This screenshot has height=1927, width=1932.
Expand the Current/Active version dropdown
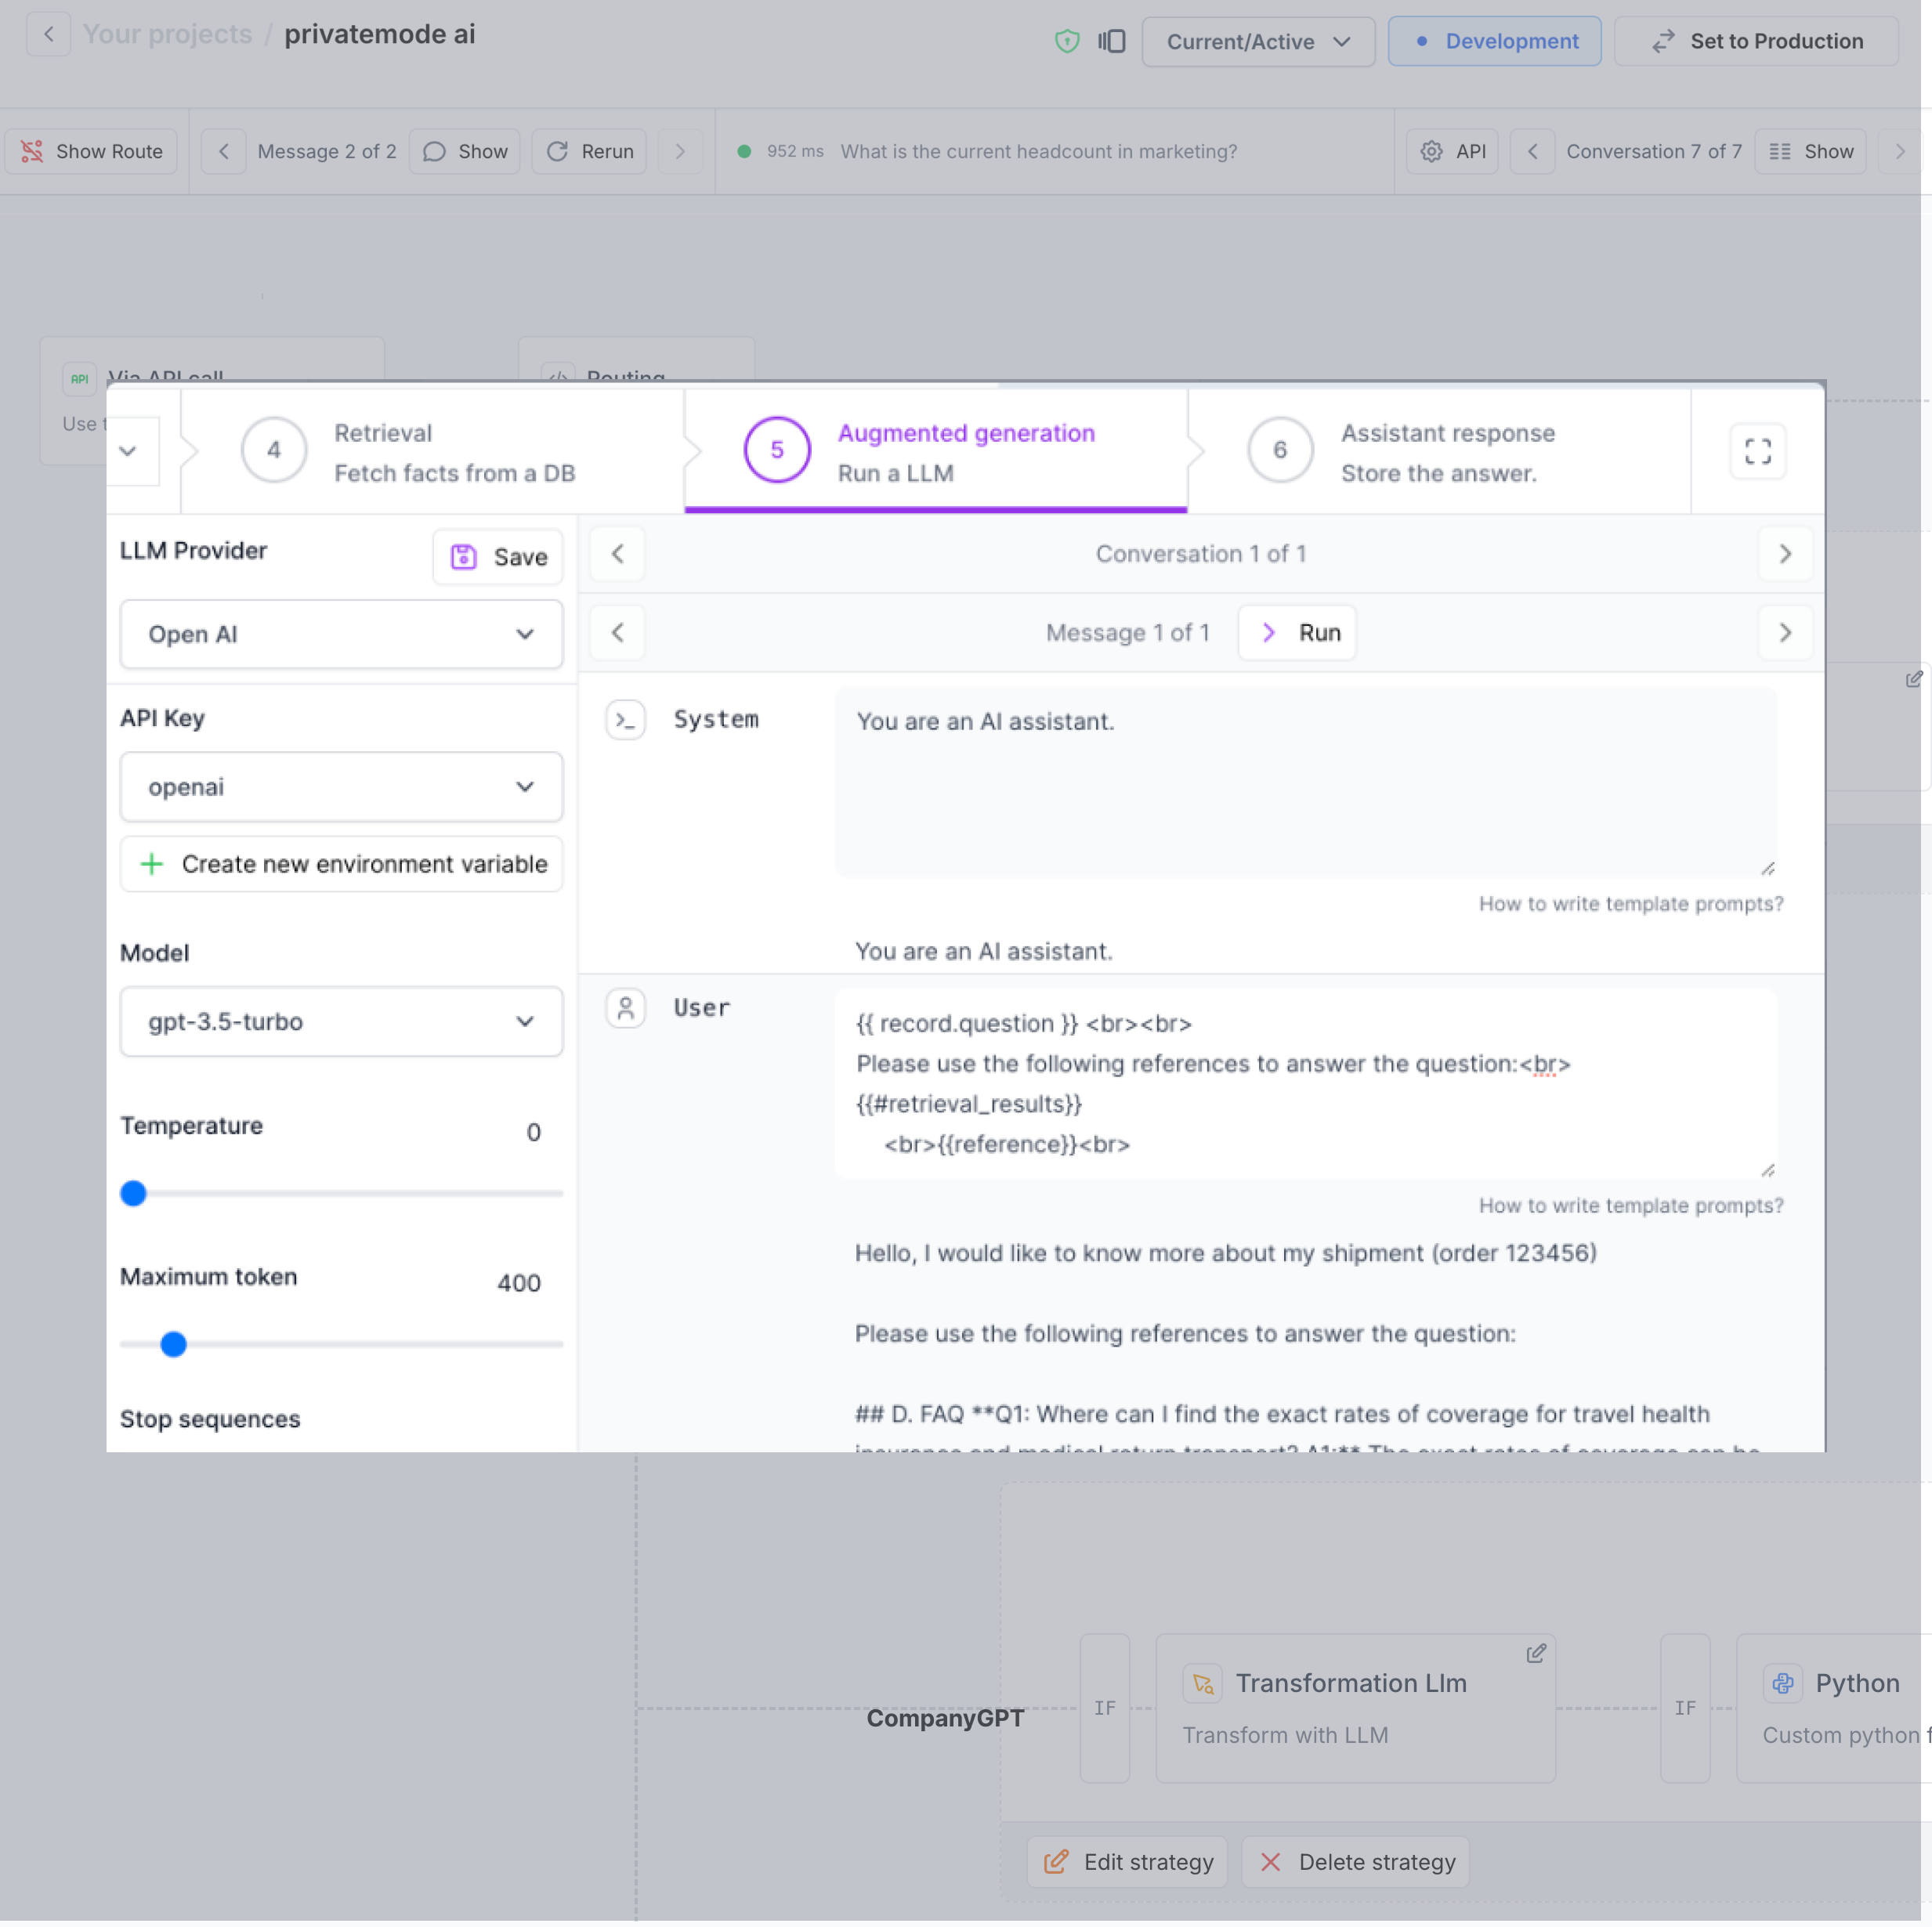click(x=1257, y=41)
